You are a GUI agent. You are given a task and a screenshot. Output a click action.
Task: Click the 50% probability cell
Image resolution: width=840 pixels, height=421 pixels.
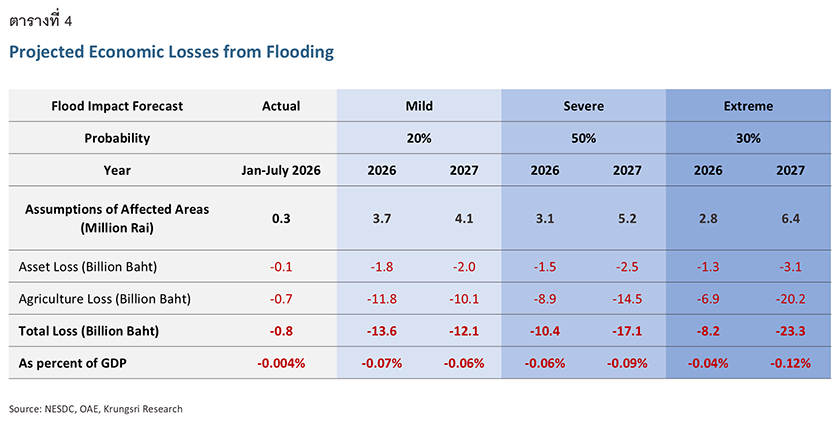point(583,138)
